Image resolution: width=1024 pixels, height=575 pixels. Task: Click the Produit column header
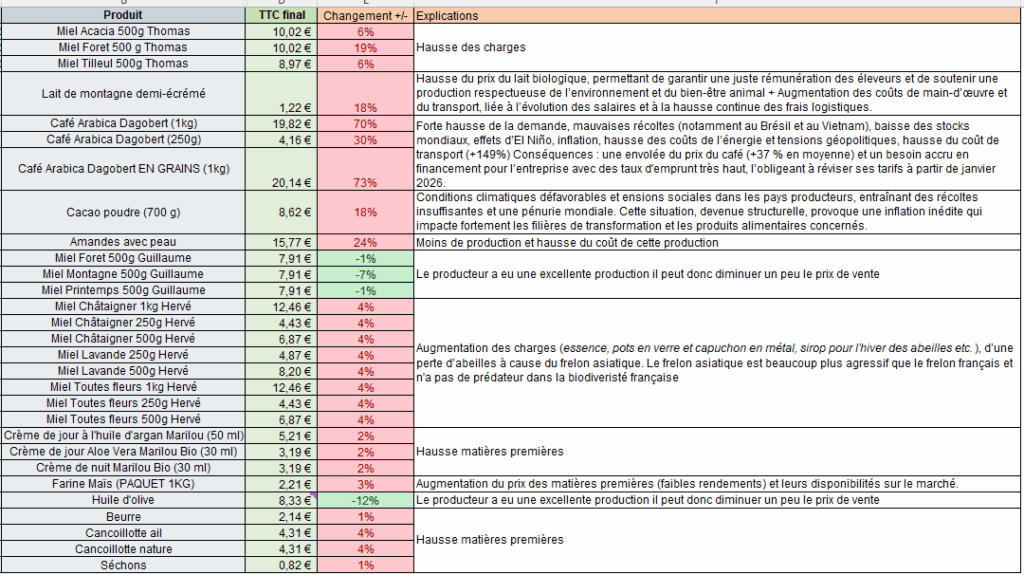123,16
